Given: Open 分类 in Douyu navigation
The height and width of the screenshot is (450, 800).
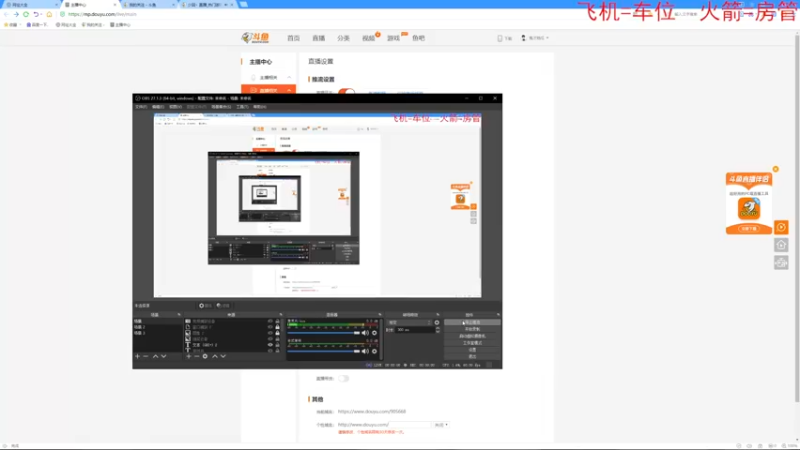Looking at the screenshot, I should [x=343, y=38].
